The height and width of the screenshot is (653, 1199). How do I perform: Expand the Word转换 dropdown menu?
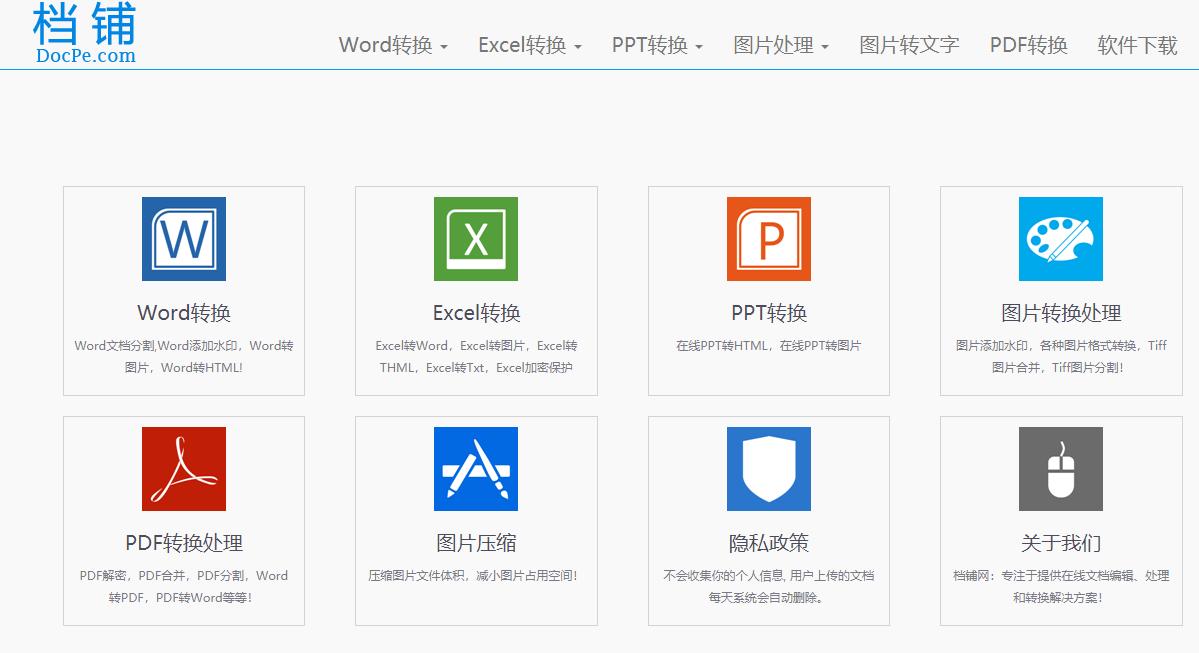click(x=392, y=45)
